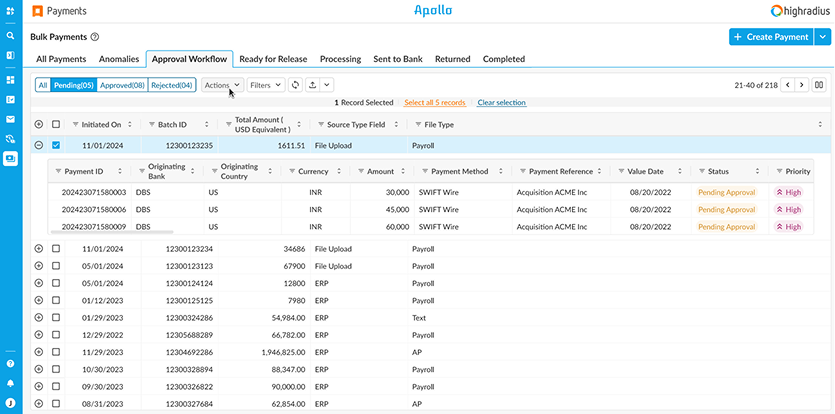
Task: Select the highlighted Payments icon in the sidebar
Action: click(x=10, y=158)
